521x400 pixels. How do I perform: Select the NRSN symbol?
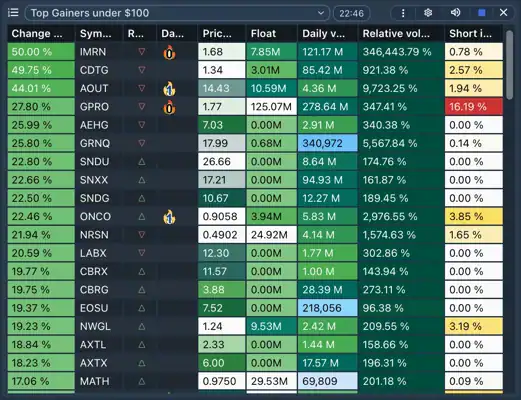coord(94,235)
